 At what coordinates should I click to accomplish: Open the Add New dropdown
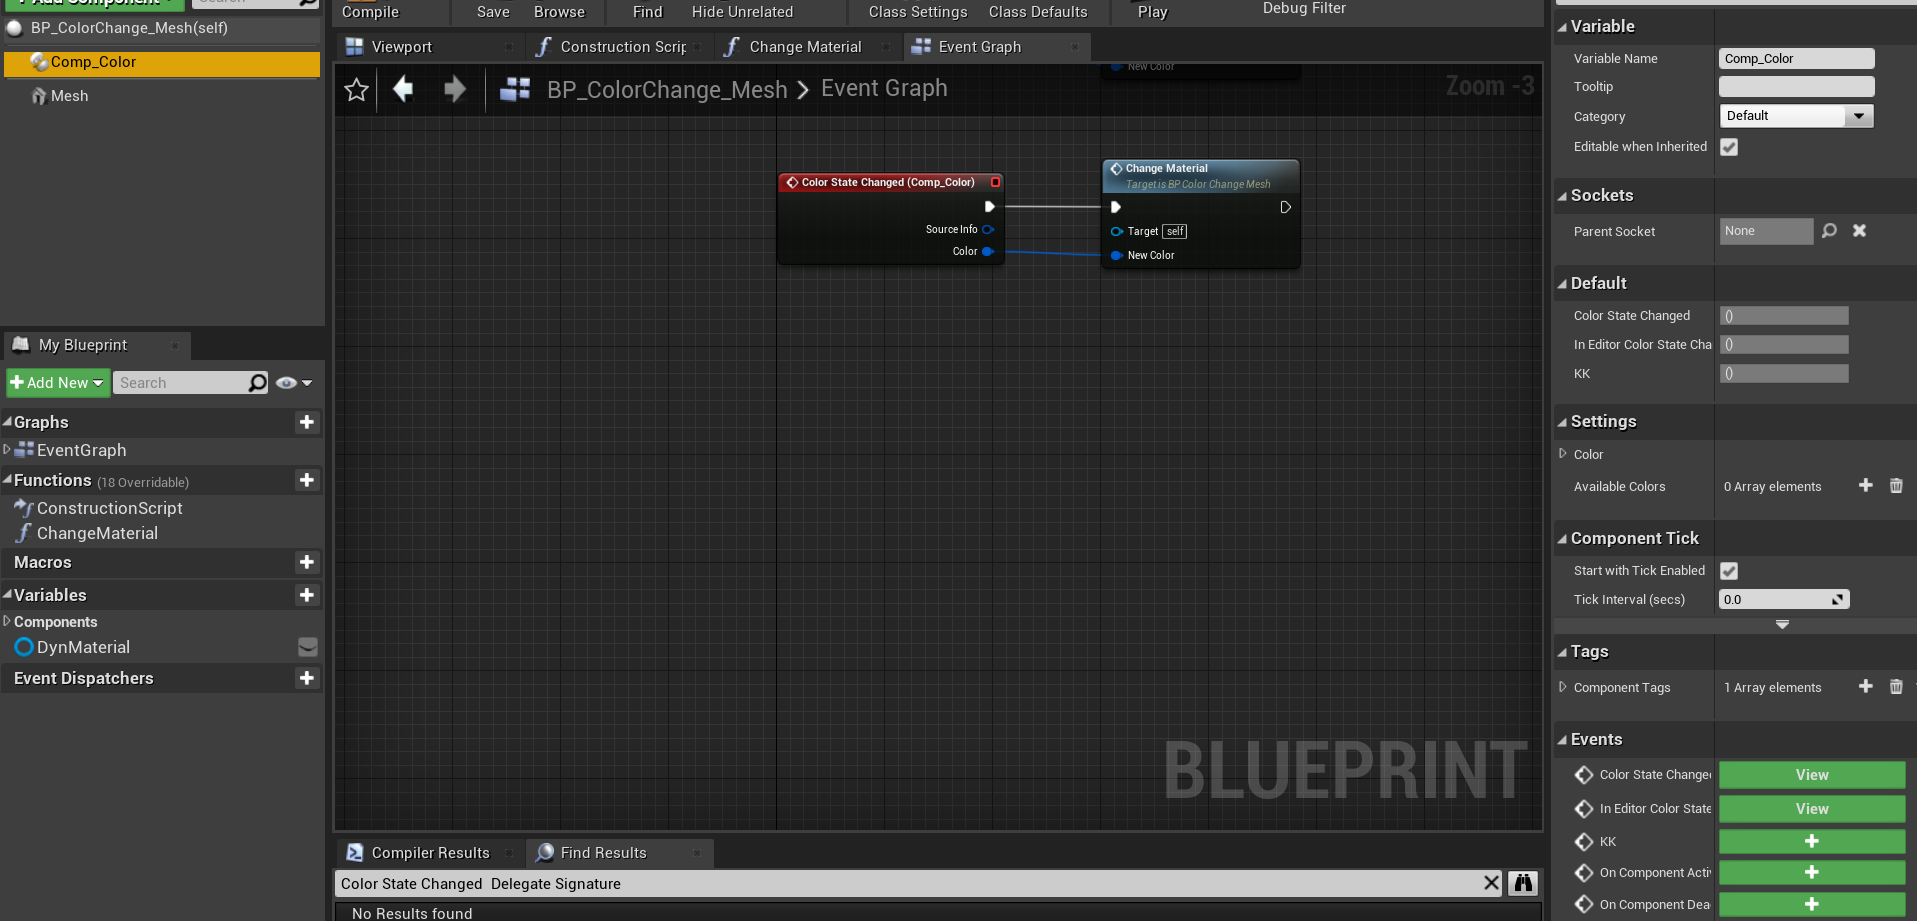57,382
